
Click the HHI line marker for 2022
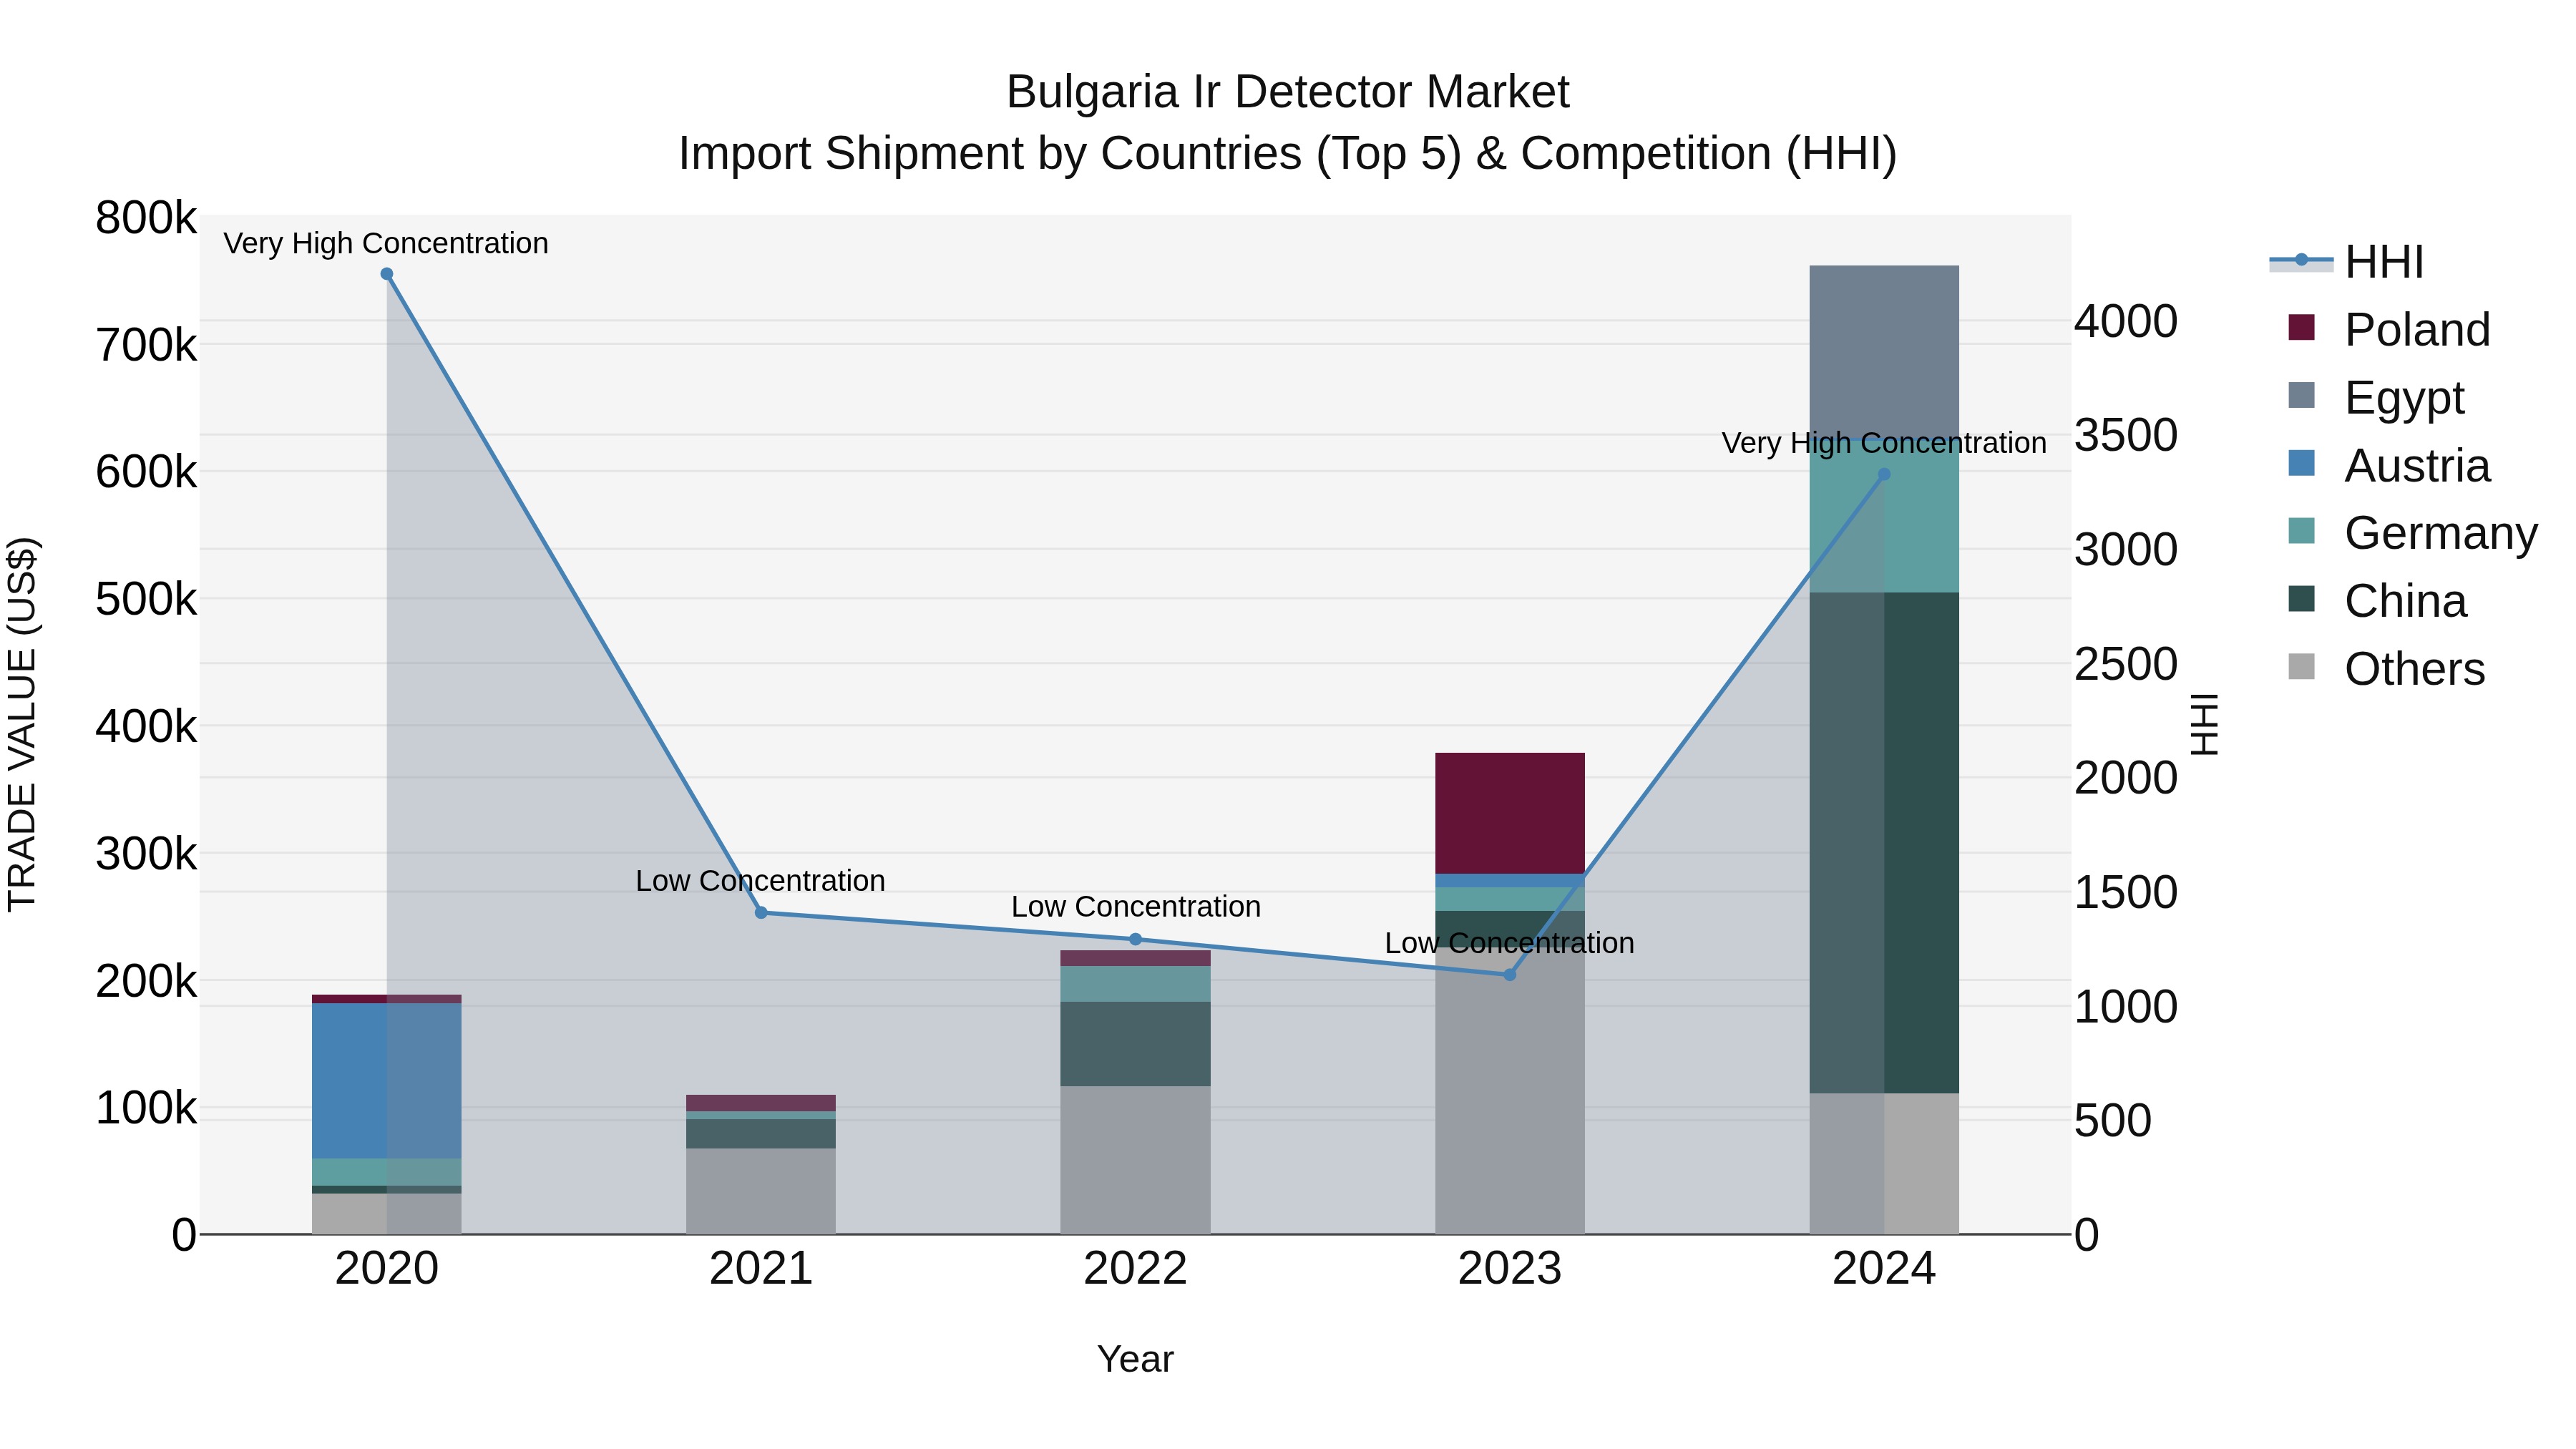pyautogui.click(x=1135, y=939)
